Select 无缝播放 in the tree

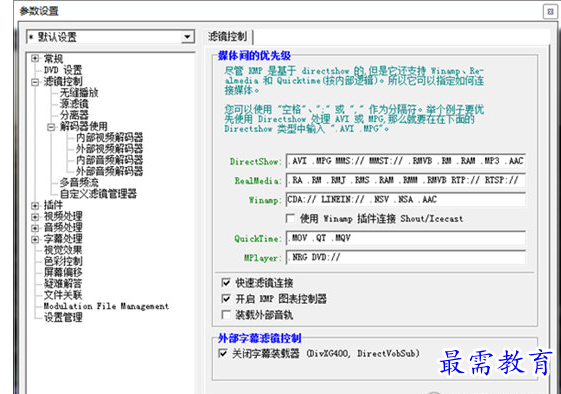(79, 93)
